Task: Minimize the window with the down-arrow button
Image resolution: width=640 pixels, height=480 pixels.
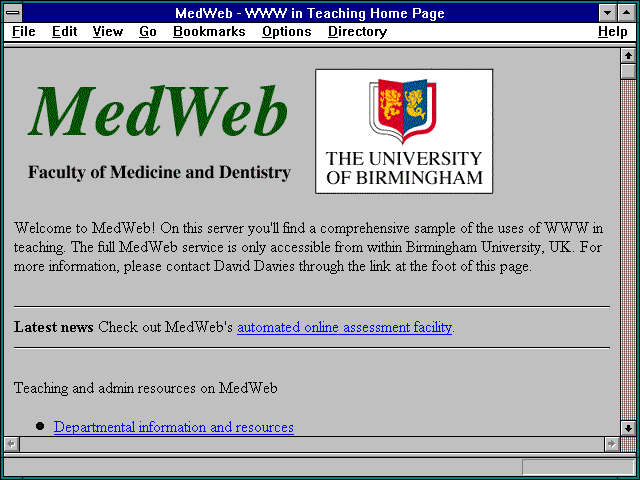Action: pos(607,13)
